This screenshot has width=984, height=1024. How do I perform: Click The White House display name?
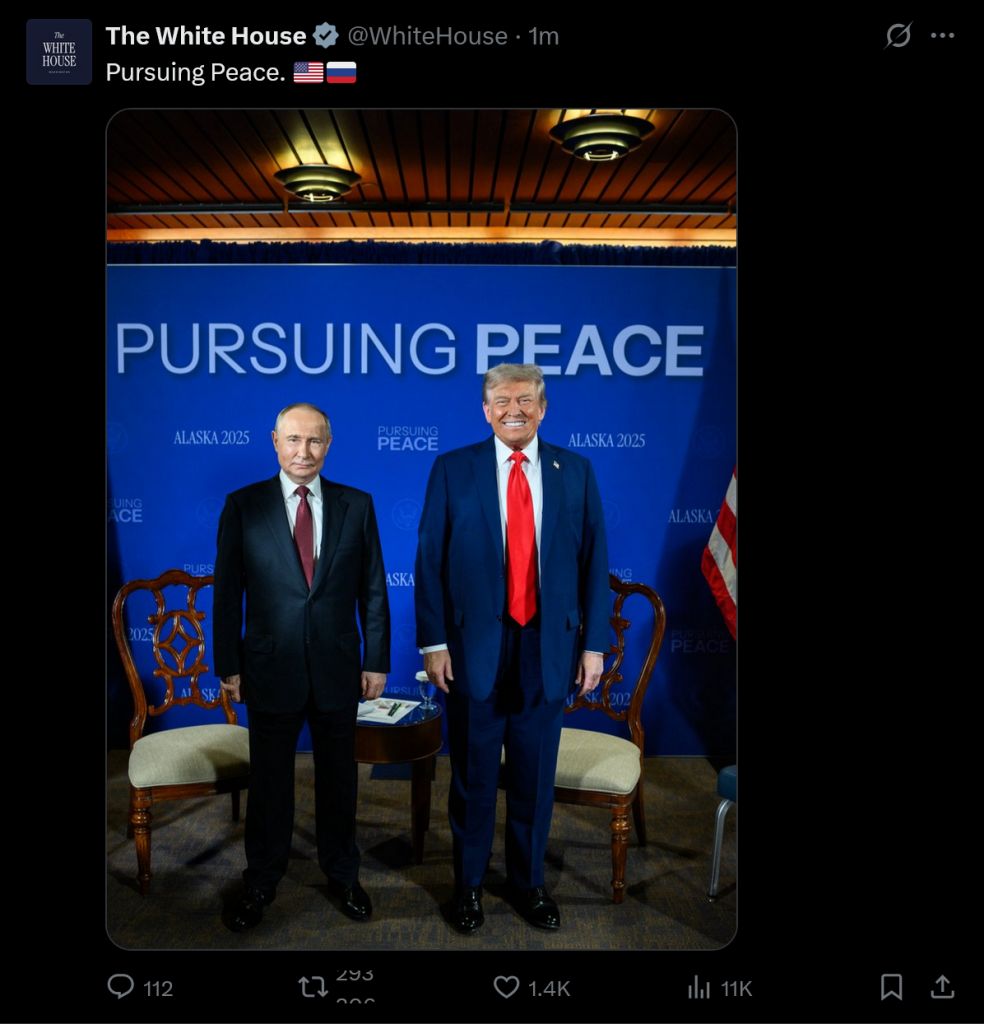[x=206, y=36]
